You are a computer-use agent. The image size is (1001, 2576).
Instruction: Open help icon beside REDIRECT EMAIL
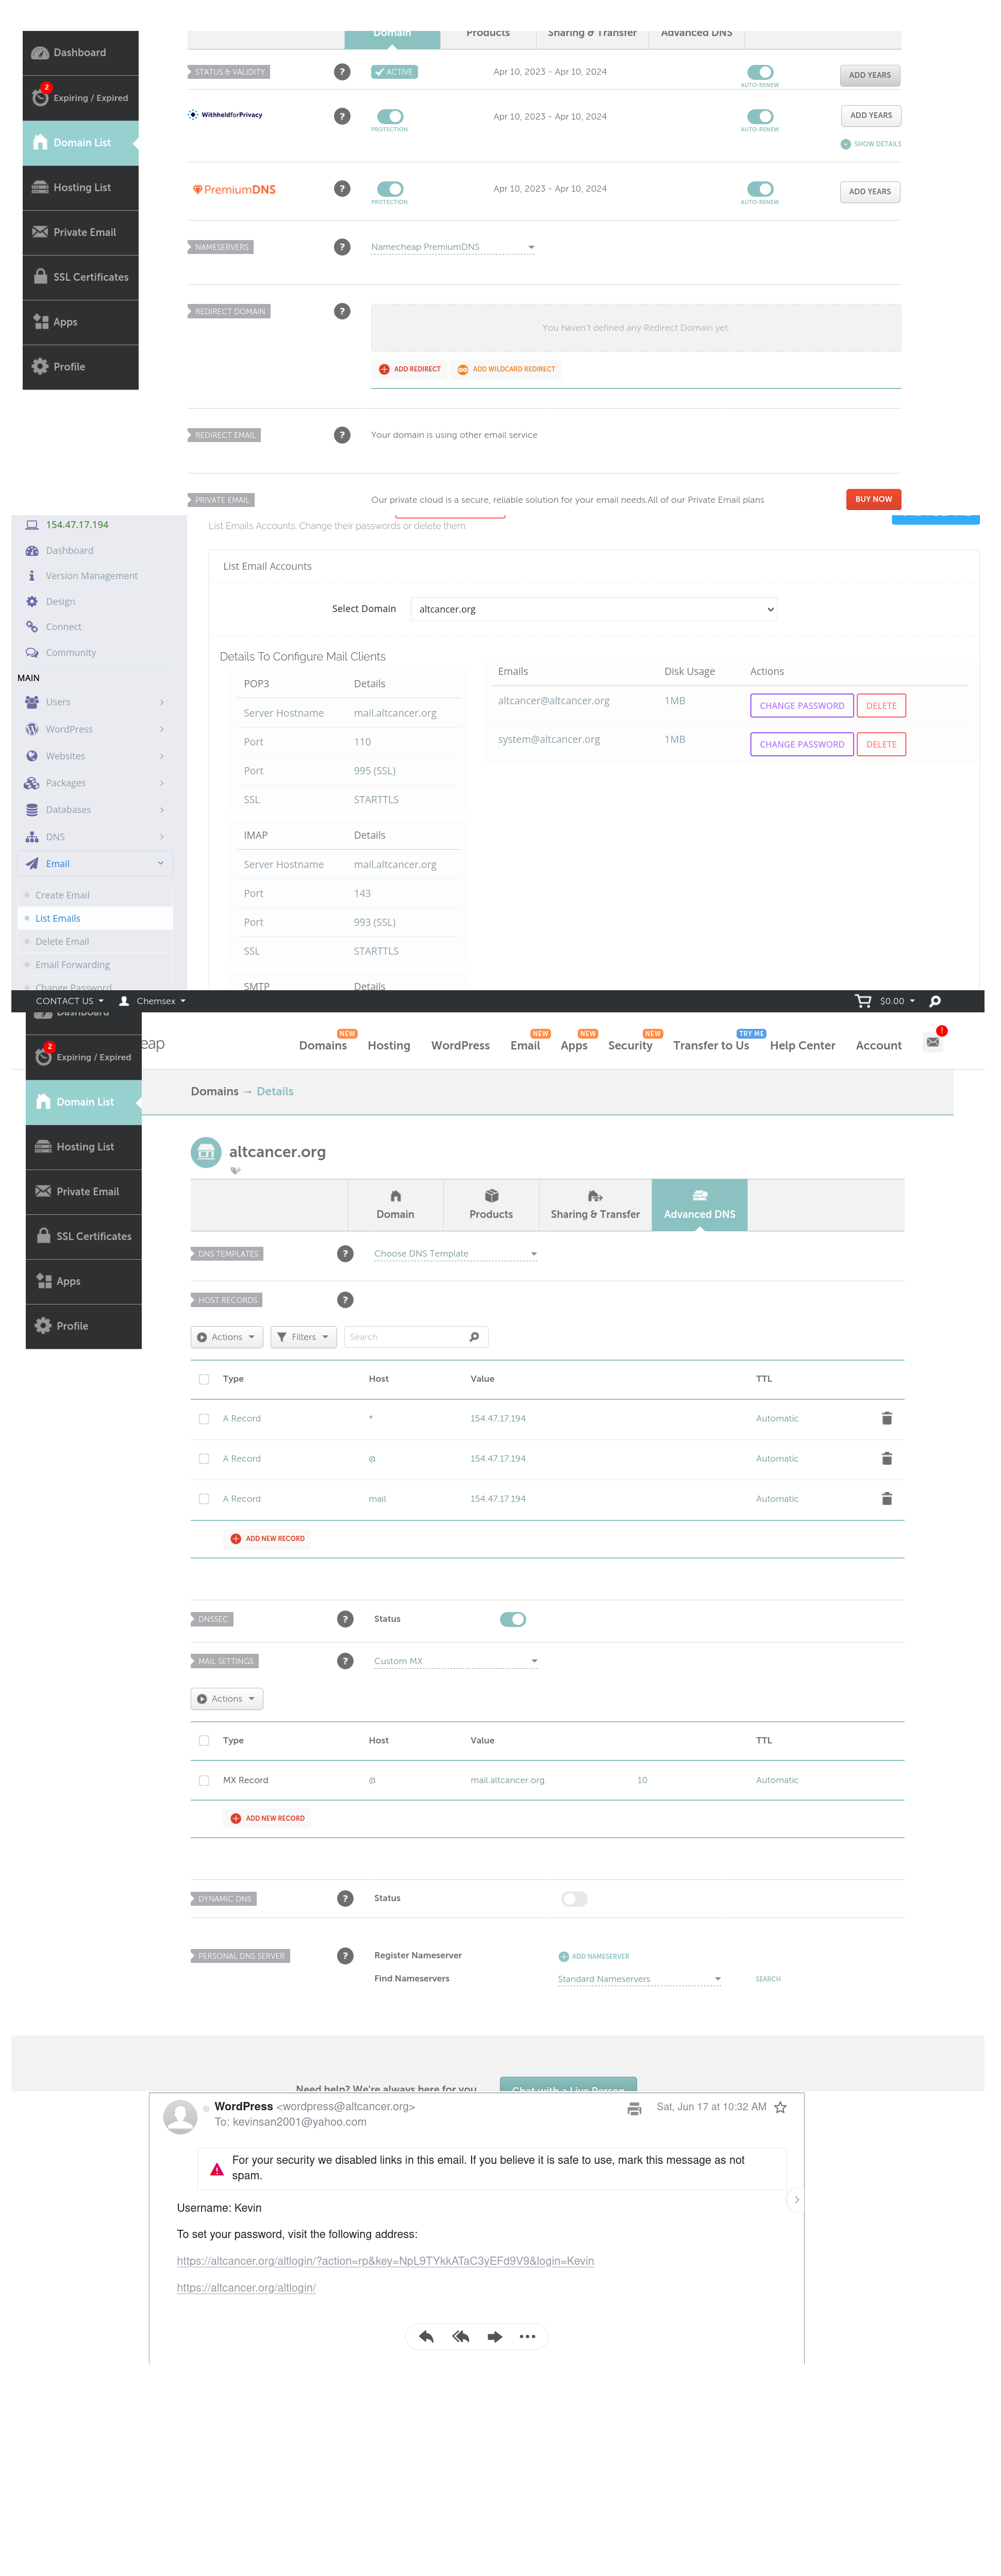click(x=342, y=435)
